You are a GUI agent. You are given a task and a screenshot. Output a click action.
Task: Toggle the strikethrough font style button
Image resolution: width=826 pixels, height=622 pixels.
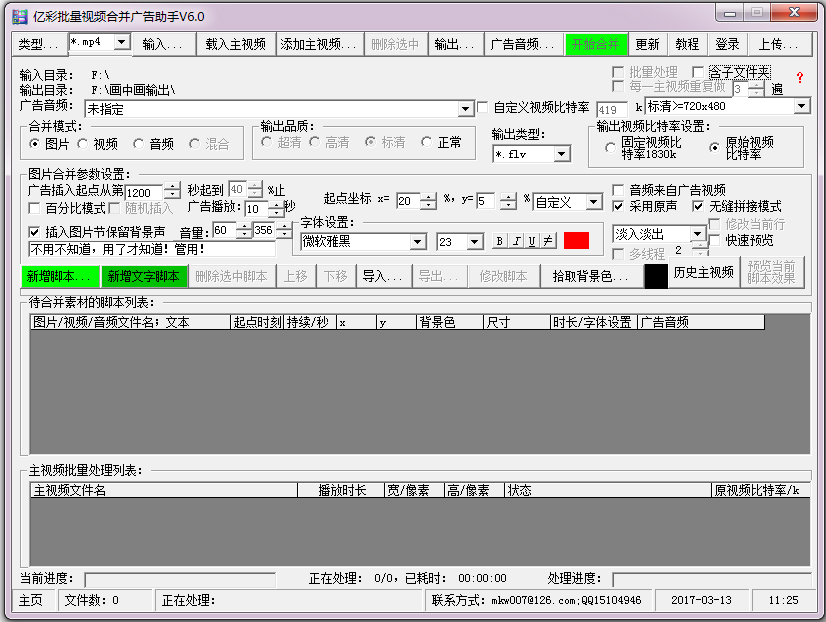coord(547,241)
